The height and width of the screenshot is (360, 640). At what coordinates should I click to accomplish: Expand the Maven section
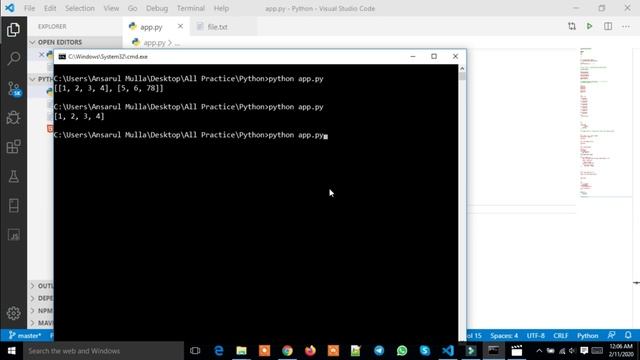pyautogui.click(x=41, y=323)
